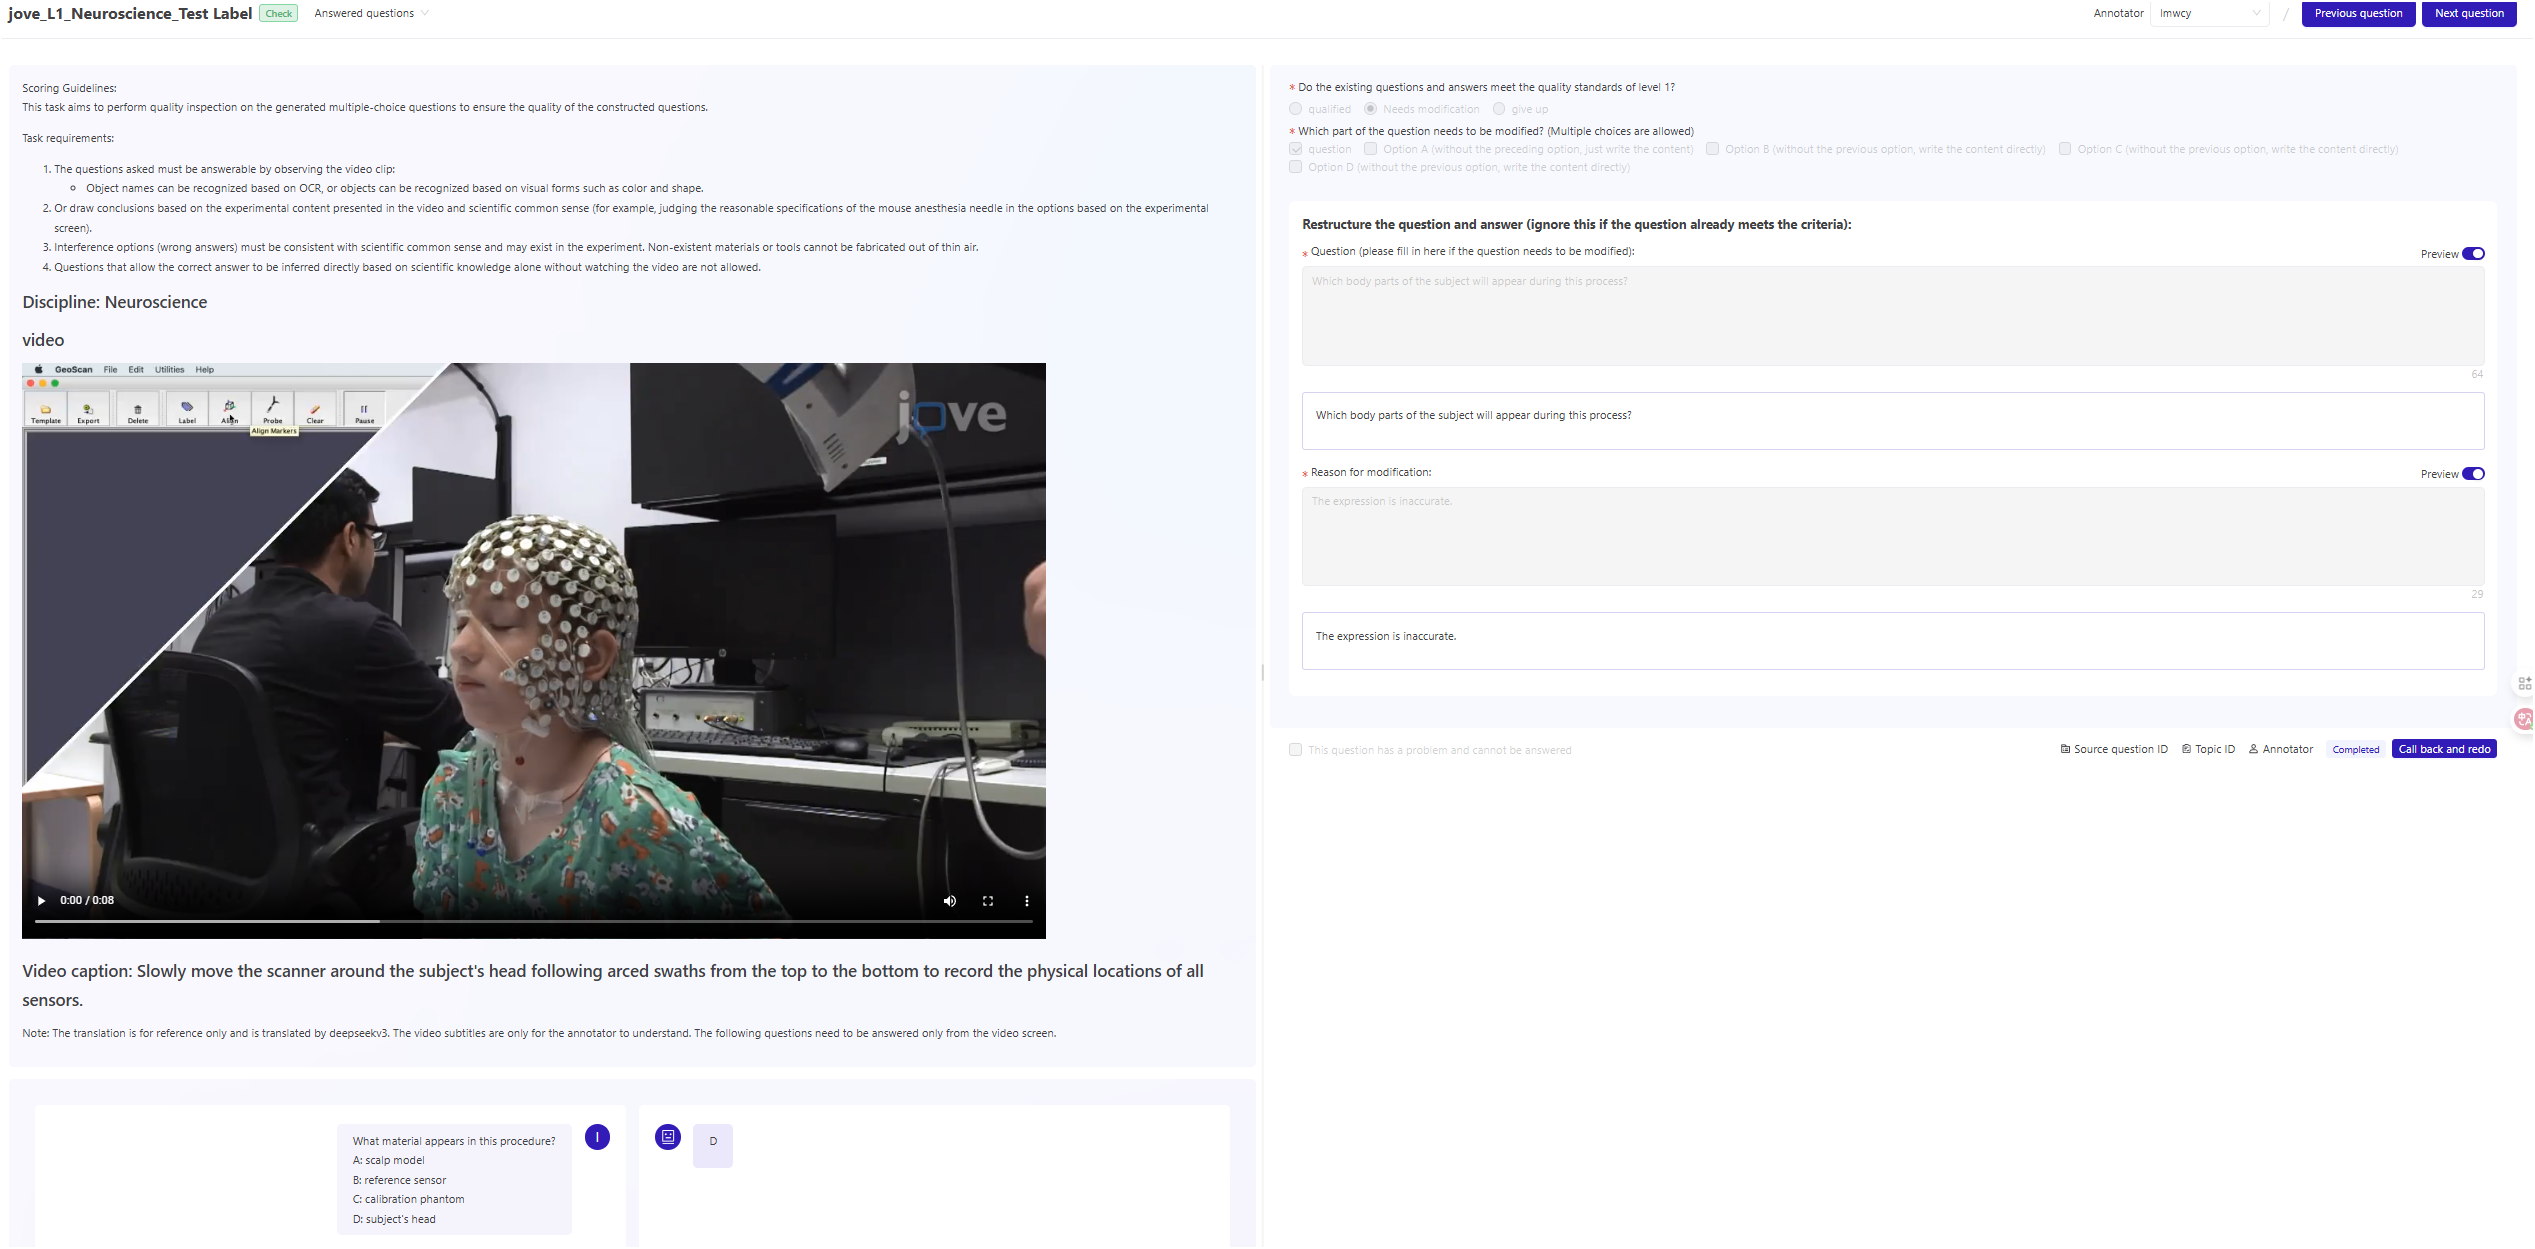Viewport: 2535px width, 1249px height.
Task: Expand the Answered questions dropdown
Action: [371, 13]
